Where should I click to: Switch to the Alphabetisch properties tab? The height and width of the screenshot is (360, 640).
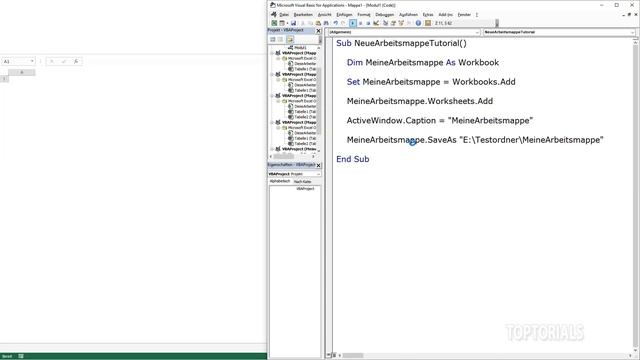[x=280, y=181]
